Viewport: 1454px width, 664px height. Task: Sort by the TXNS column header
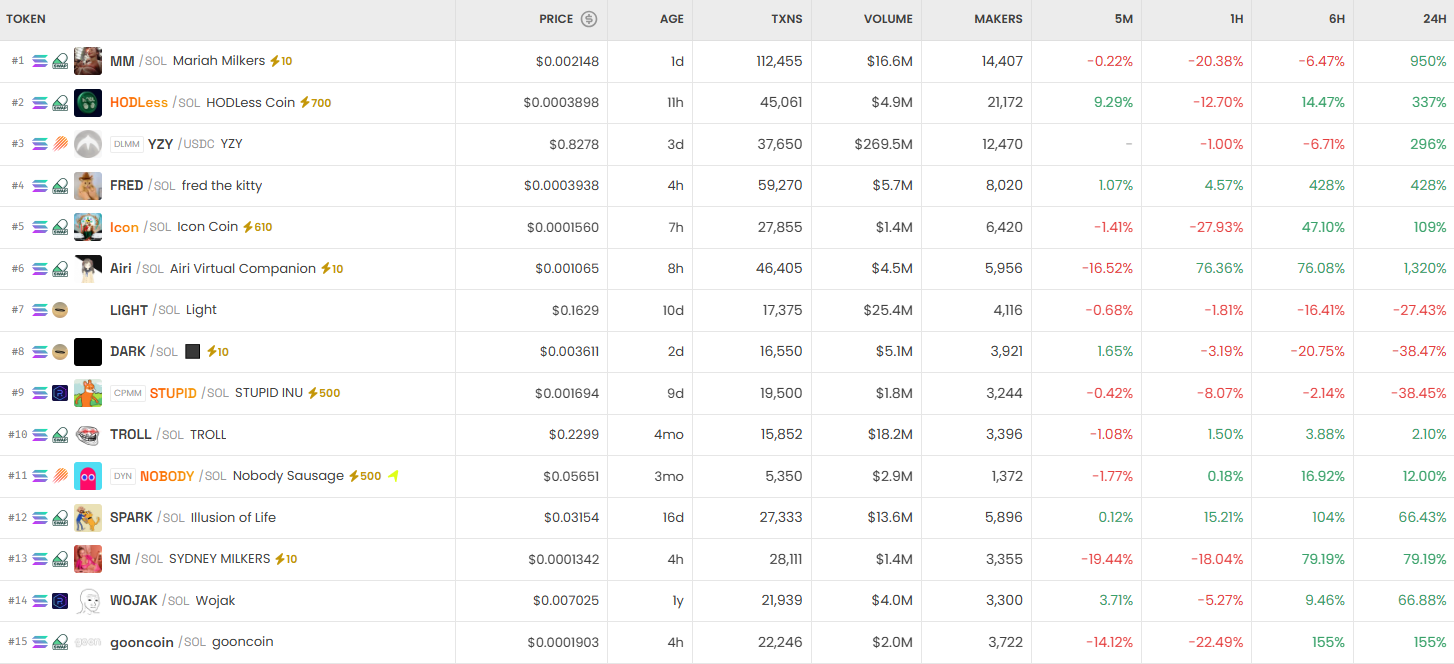click(787, 19)
